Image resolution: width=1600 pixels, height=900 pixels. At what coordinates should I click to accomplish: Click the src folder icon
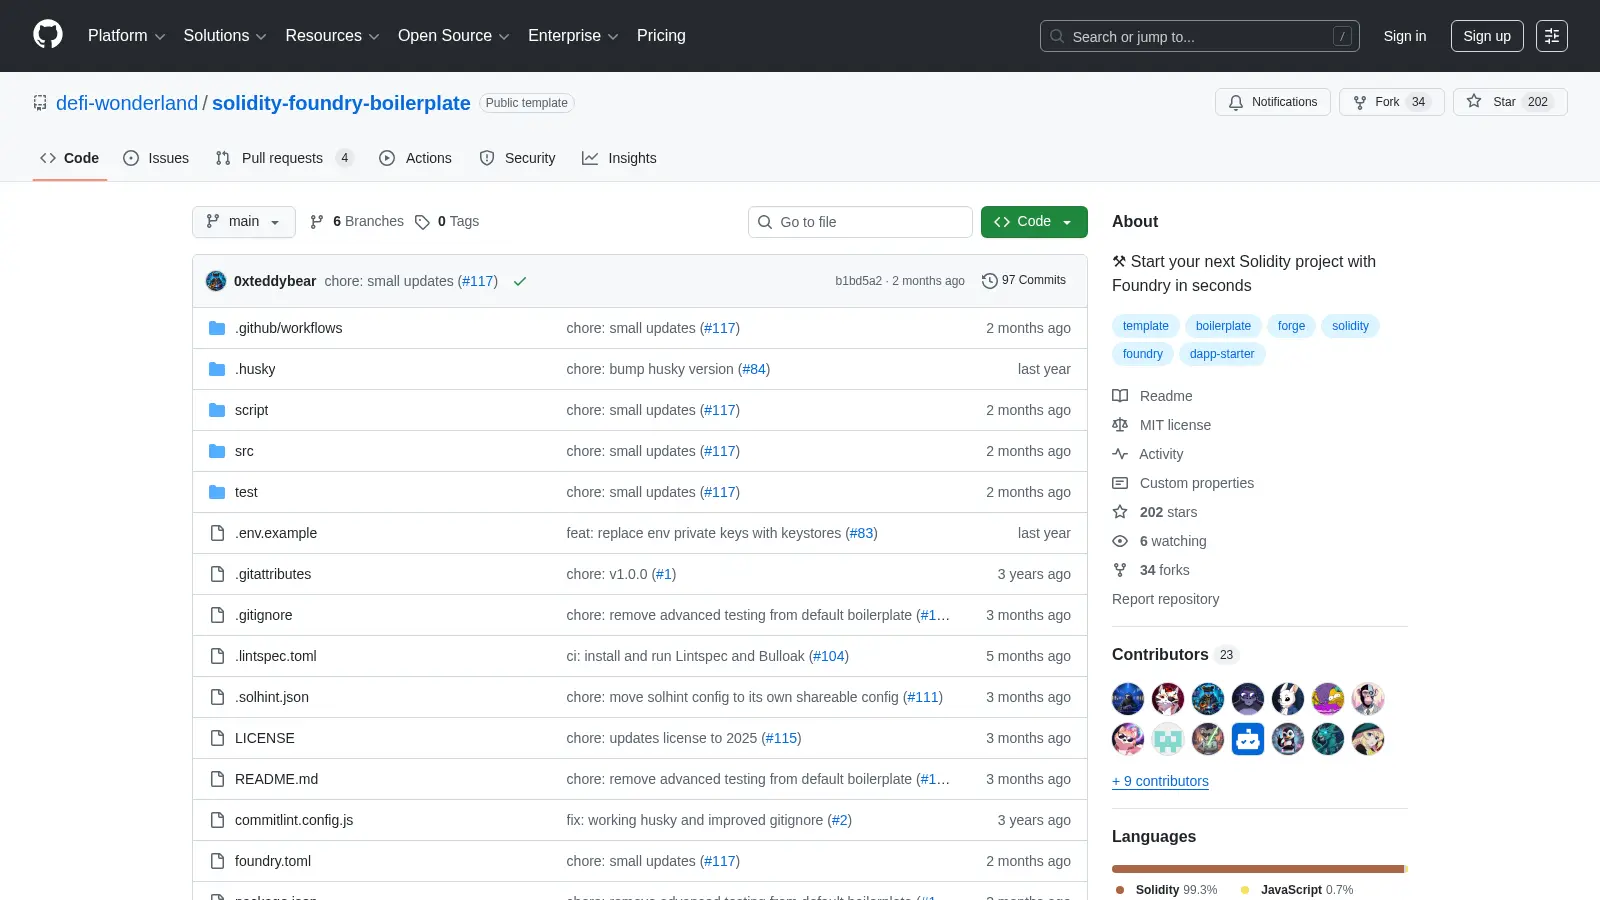217,451
